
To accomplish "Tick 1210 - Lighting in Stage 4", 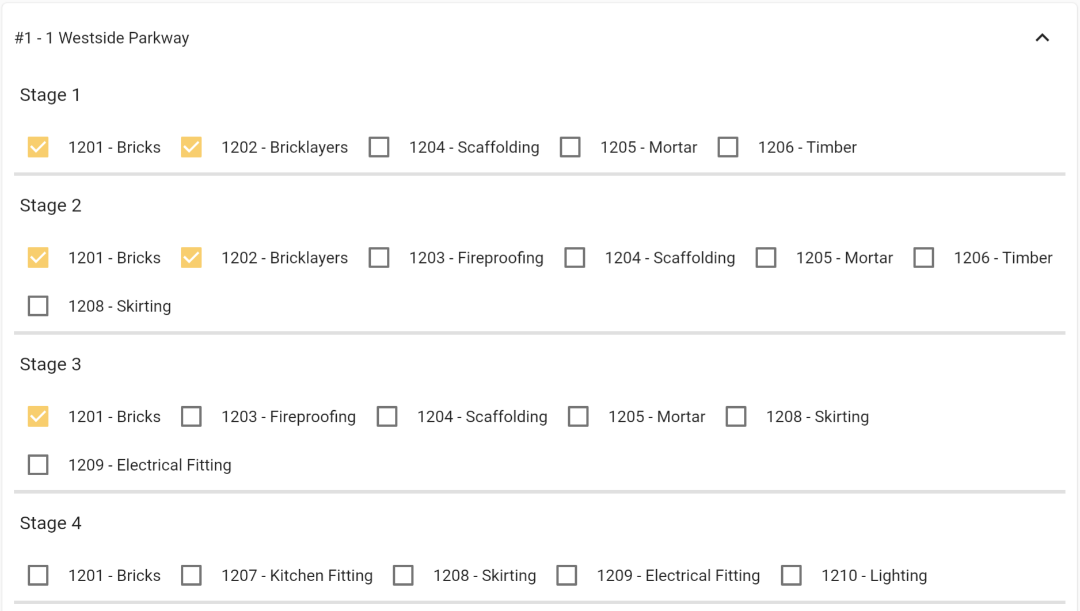I will (x=791, y=576).
